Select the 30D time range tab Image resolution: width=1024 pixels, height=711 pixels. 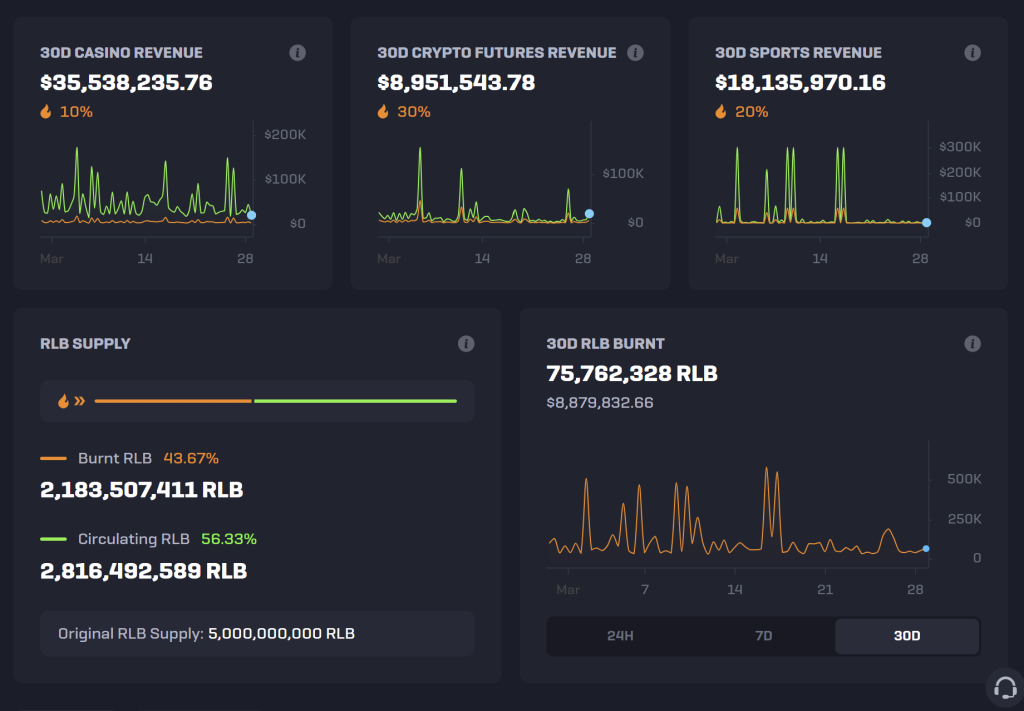pos(906,636)
